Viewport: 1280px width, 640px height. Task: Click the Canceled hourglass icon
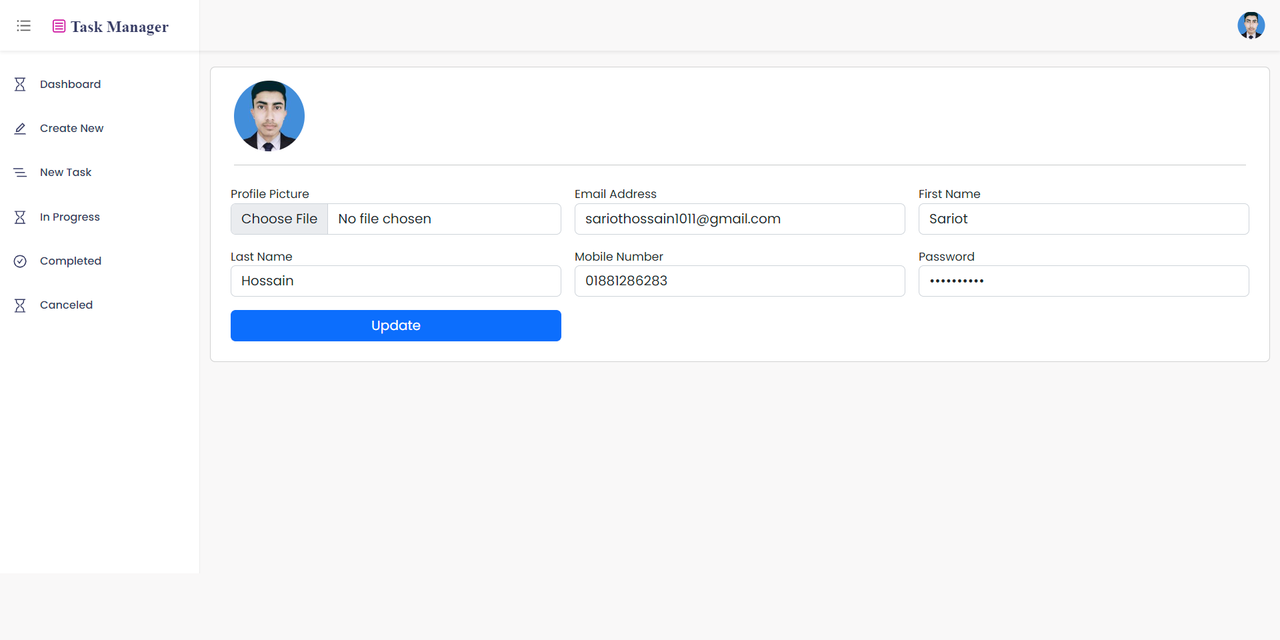coord(20,305)
